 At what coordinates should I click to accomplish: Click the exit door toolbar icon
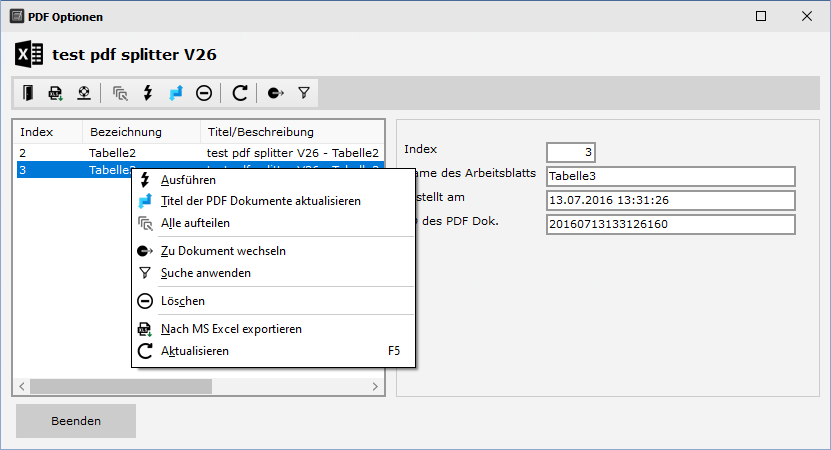pos(28,93)
